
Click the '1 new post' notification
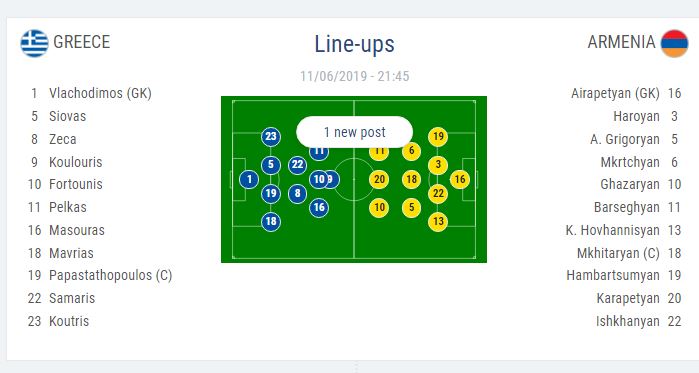(354, 132)
